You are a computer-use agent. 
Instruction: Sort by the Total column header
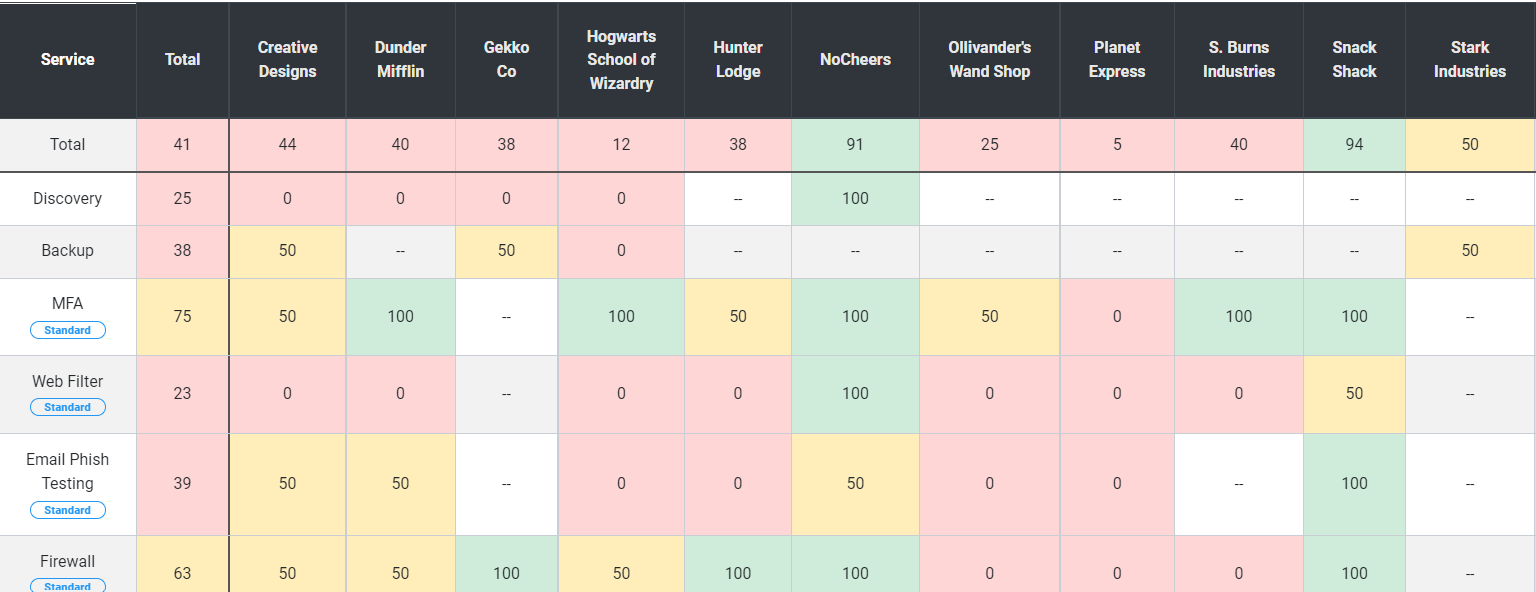pyautogui.click(x=182, y=60)
